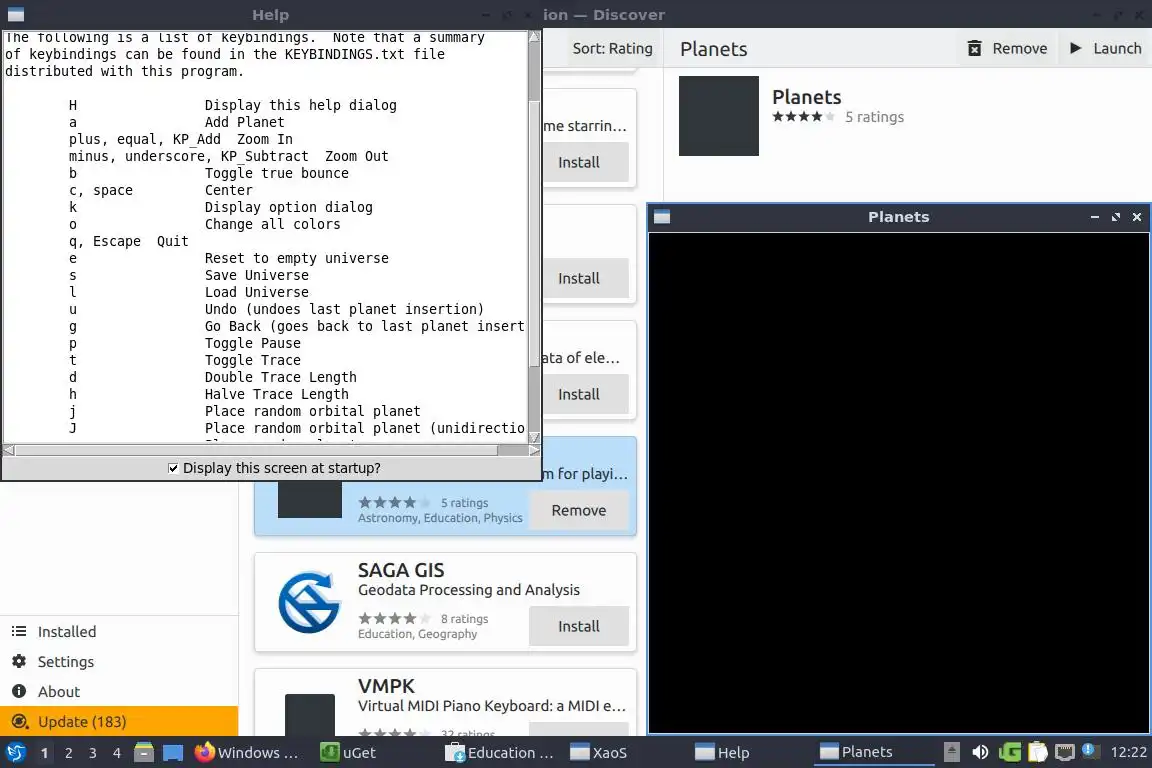Install SAGA GIS
Viewport: 1152px width, 768px height.
click(x=579, y=626)
